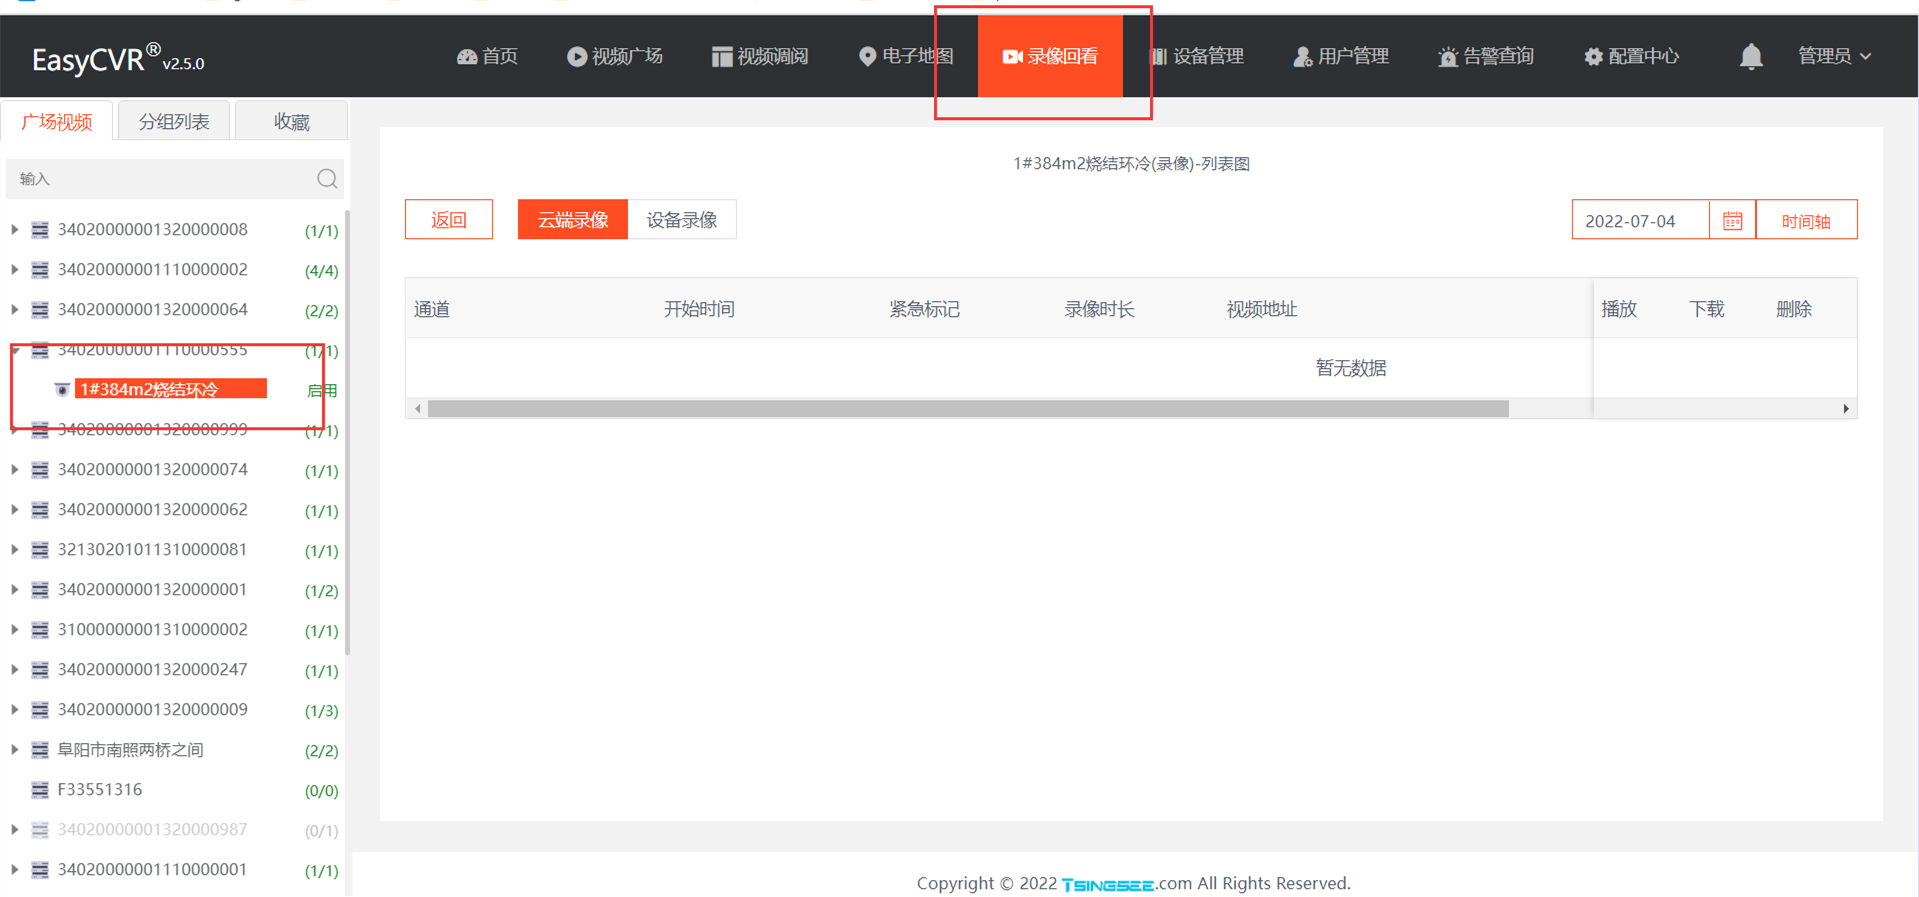1919x897 pixels.
Task: Click the 紧急标记 column header
Action: pyautogui.click(x=924, y=309)
